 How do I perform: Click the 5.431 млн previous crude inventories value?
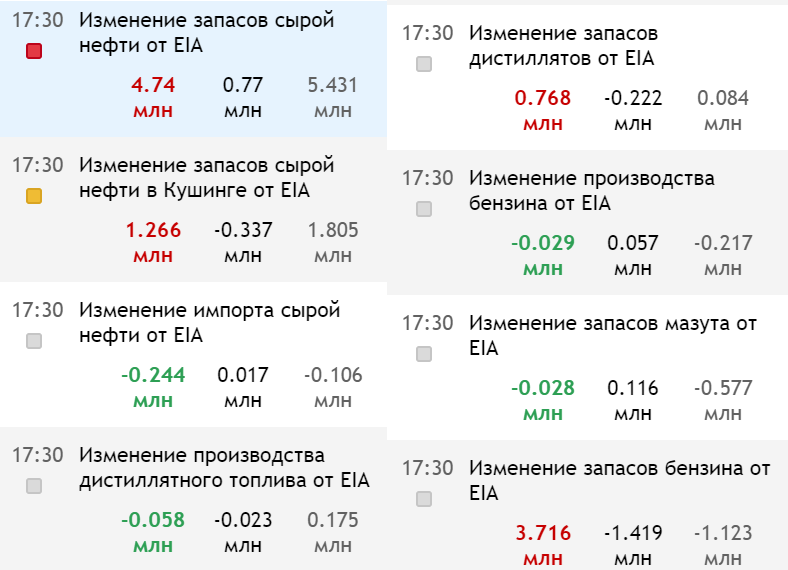pos(333,96)
